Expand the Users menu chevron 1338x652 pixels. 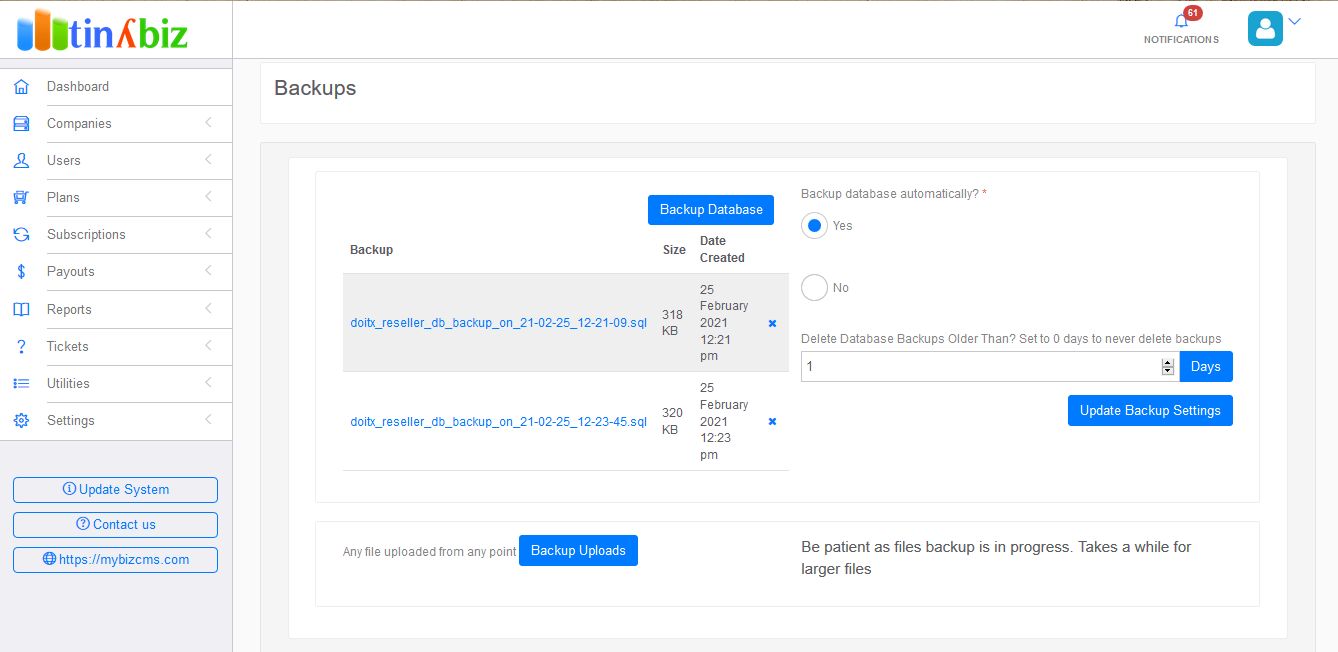click(208, 160)
